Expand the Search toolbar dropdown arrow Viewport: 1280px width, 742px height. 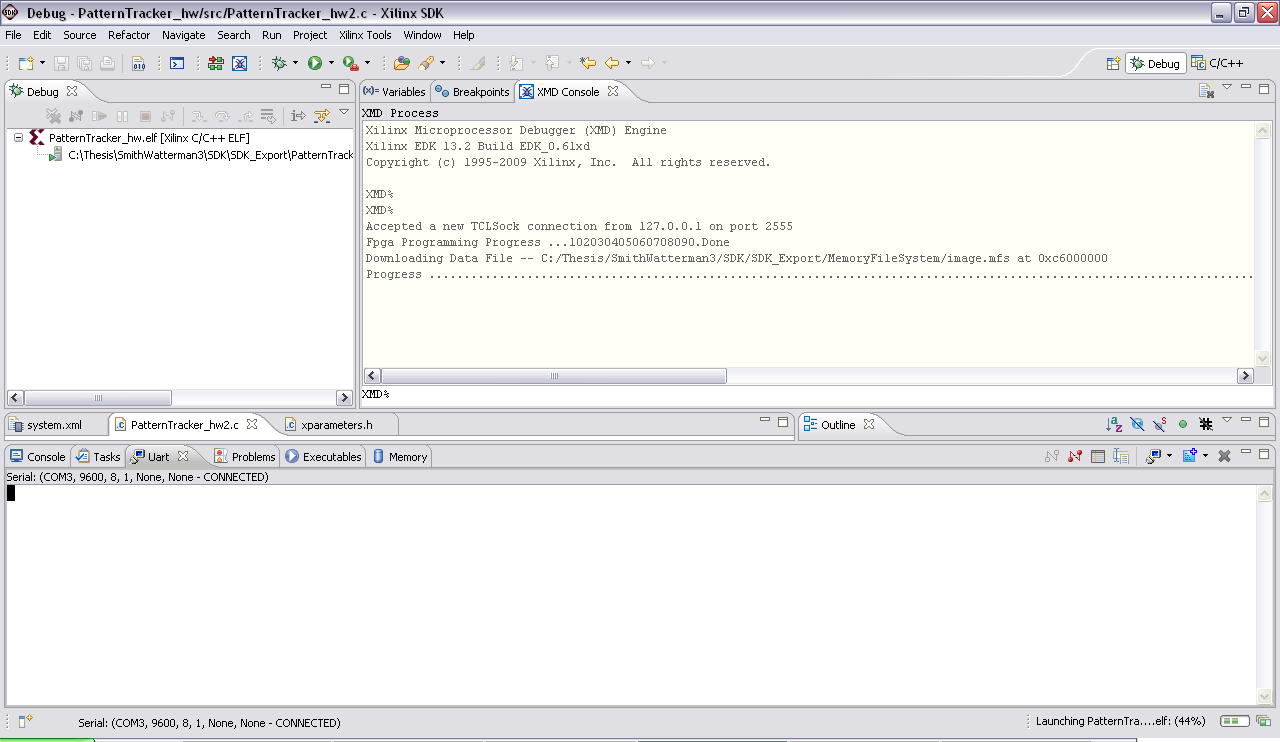click(x=442, y=63)
